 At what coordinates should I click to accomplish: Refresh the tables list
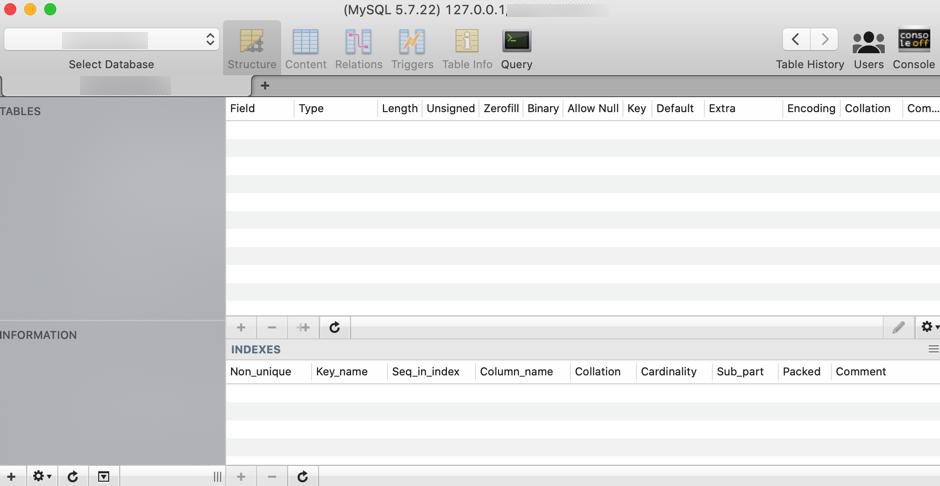[x=73, y=476]
